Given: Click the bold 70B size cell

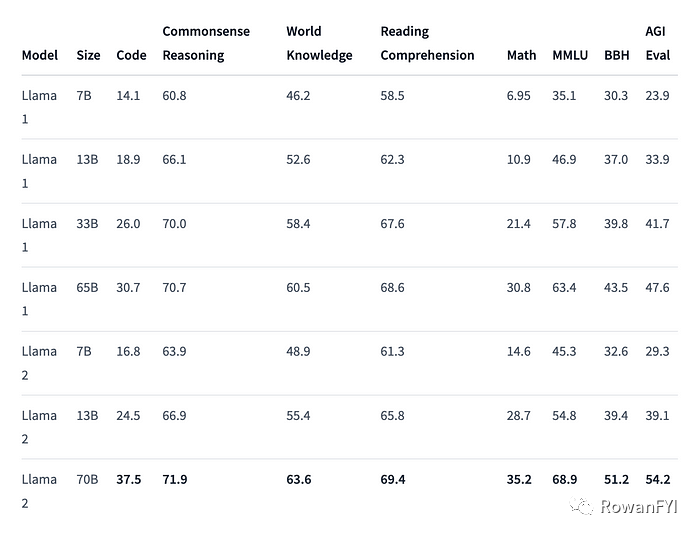Looking at the screenshot, I should [x=88, y=479].
